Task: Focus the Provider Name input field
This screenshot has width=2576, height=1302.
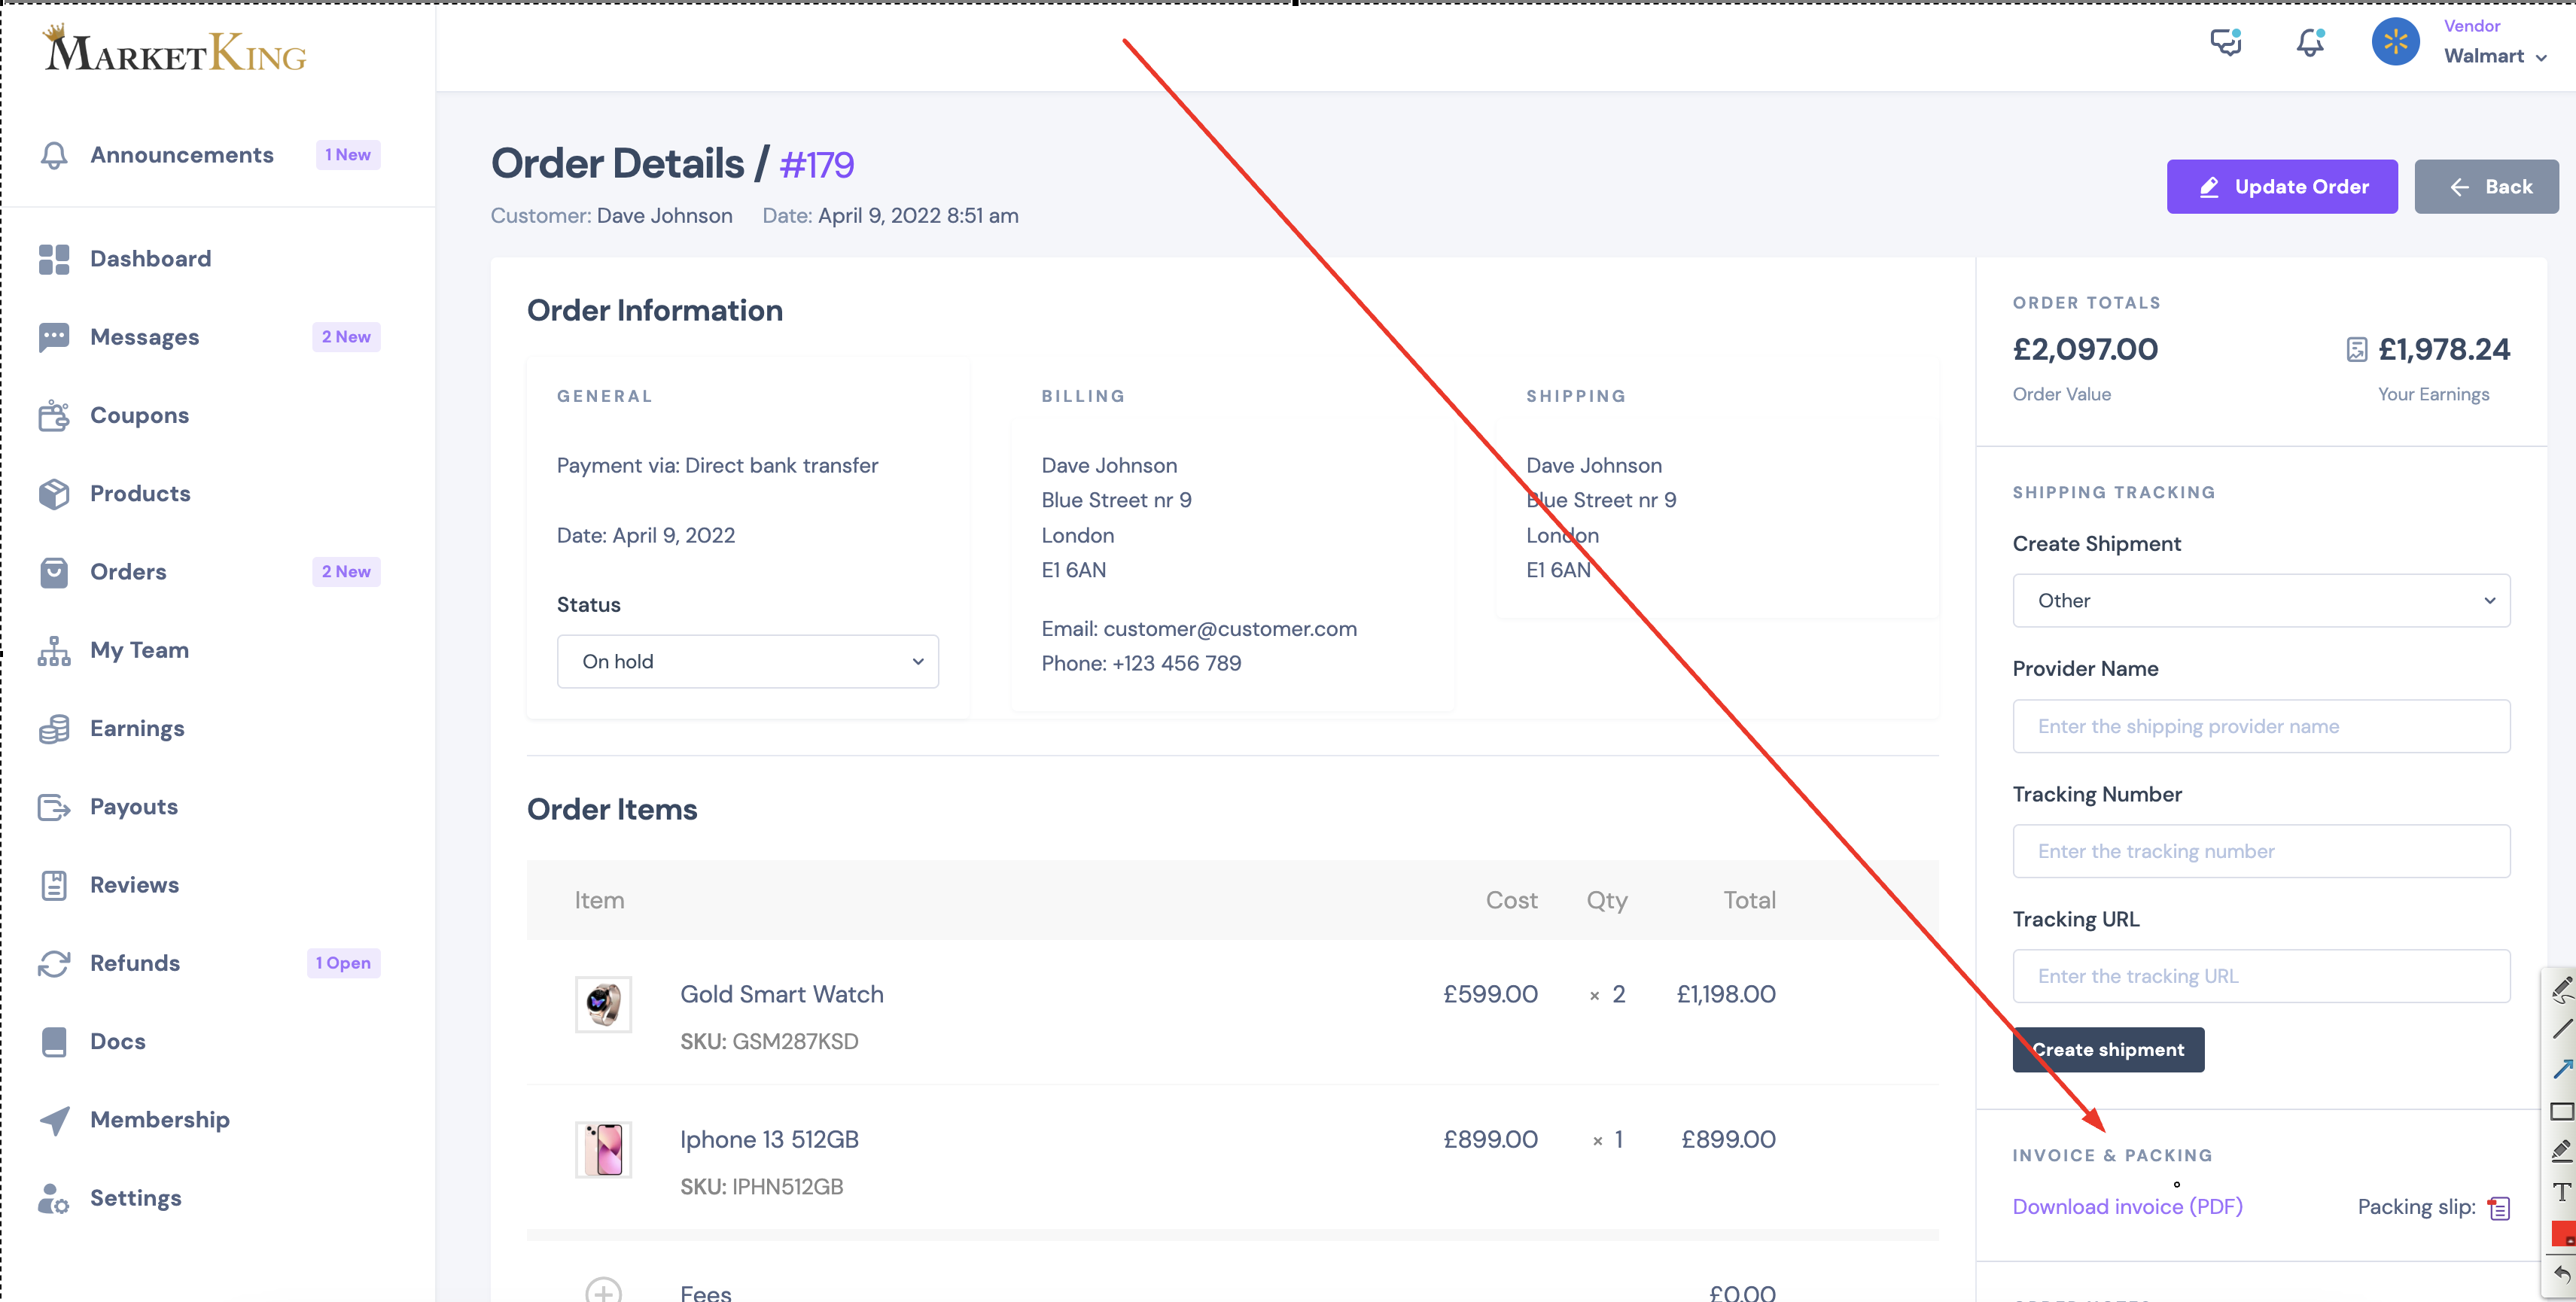Action: [2261, 726]
